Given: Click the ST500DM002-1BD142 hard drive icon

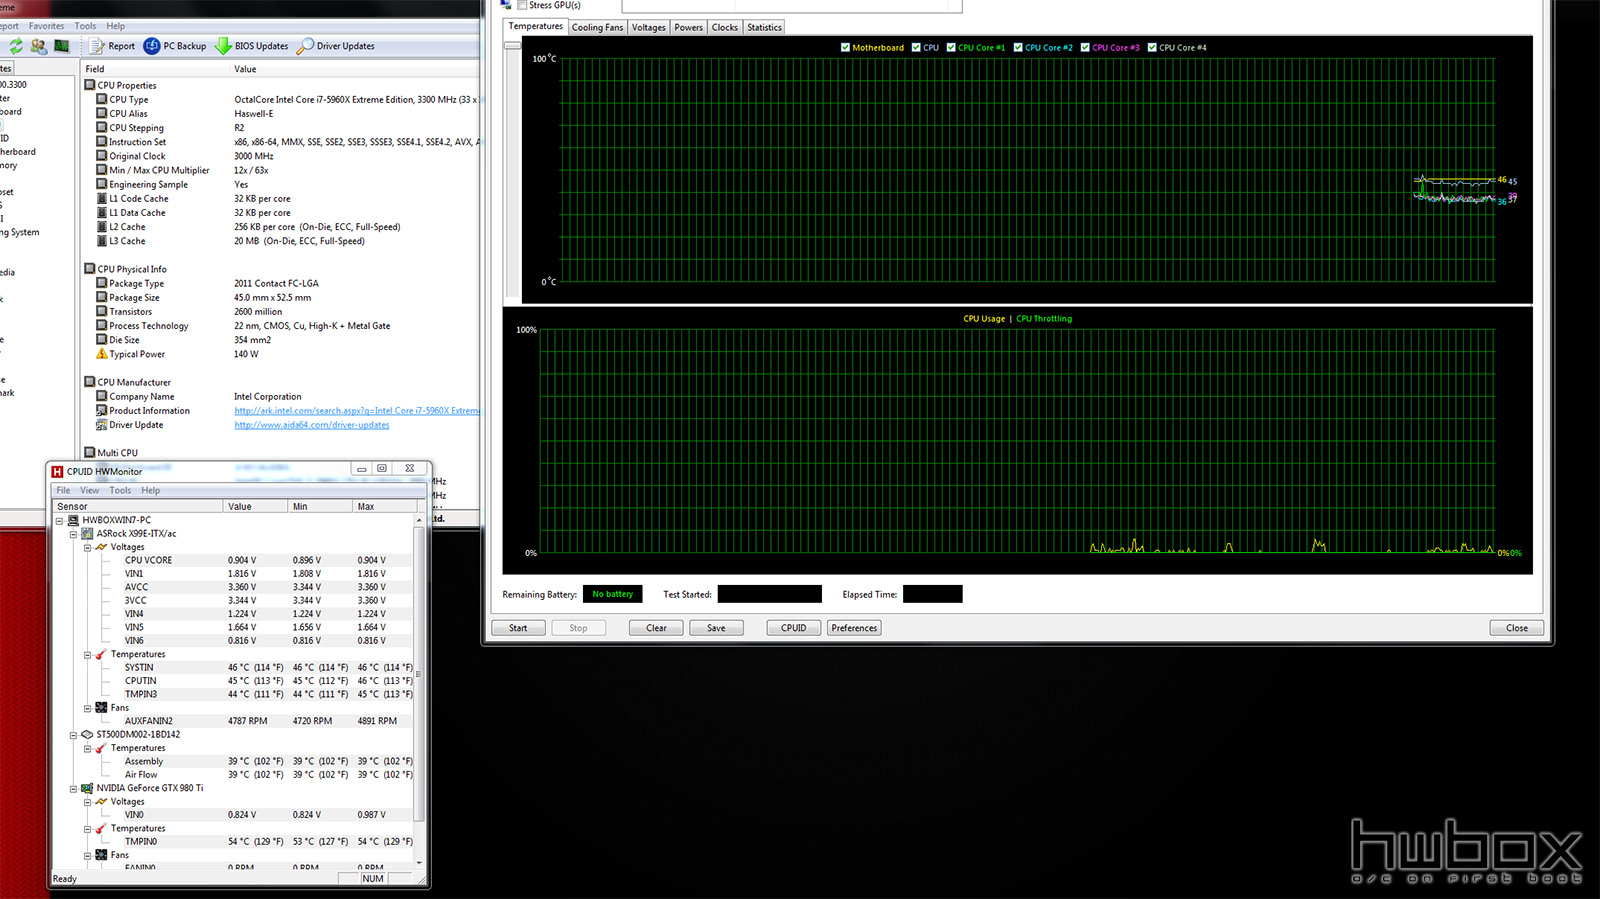Looking at the screenshot, I should (87, 735).
